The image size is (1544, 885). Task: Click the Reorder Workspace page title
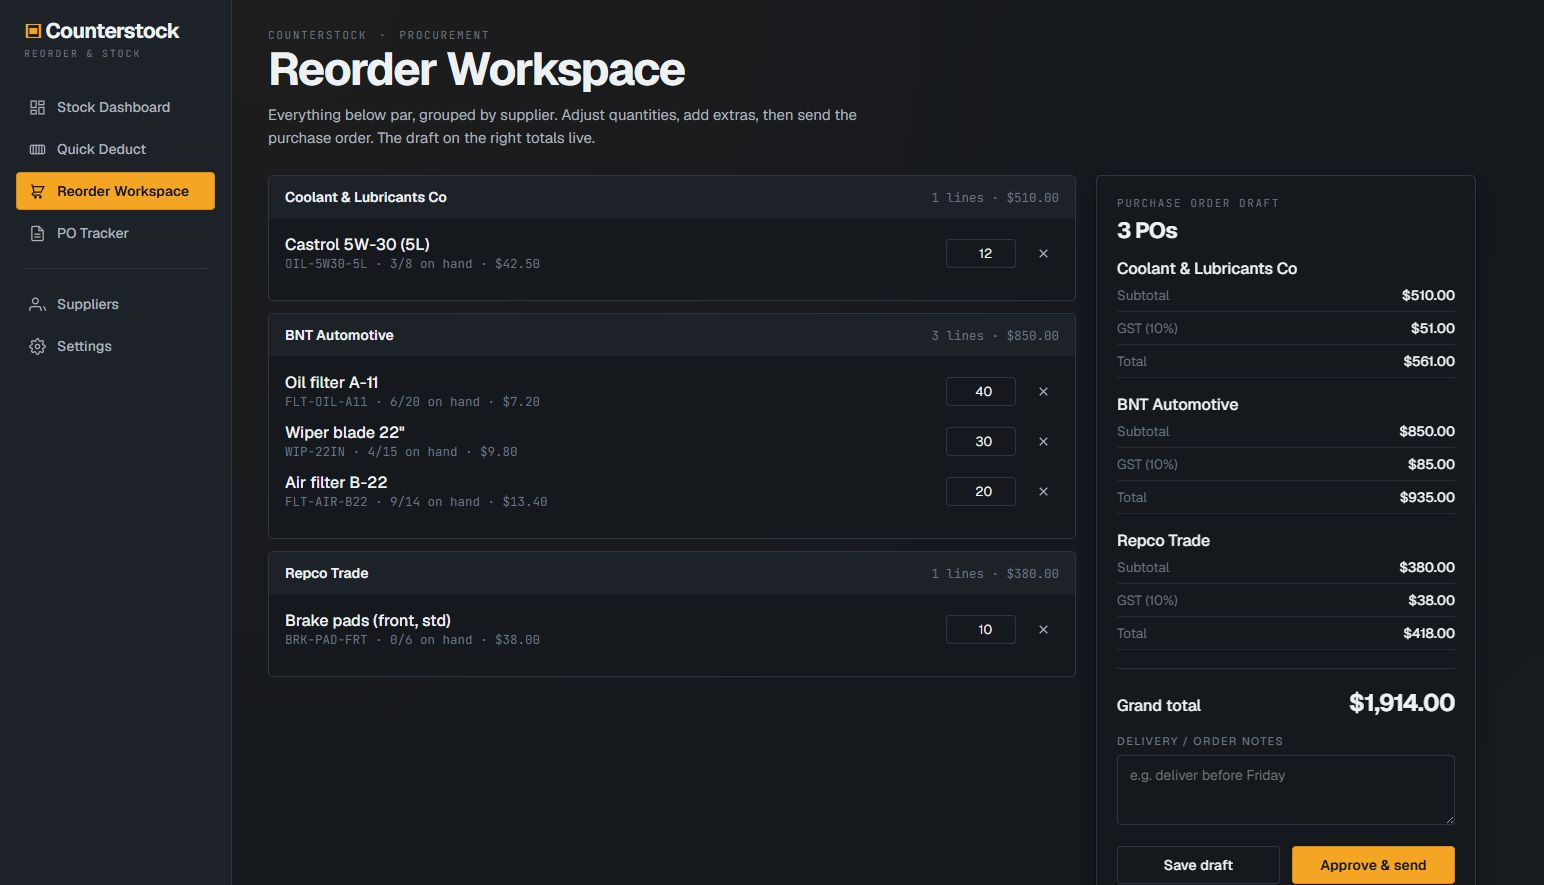click(477, 69)
